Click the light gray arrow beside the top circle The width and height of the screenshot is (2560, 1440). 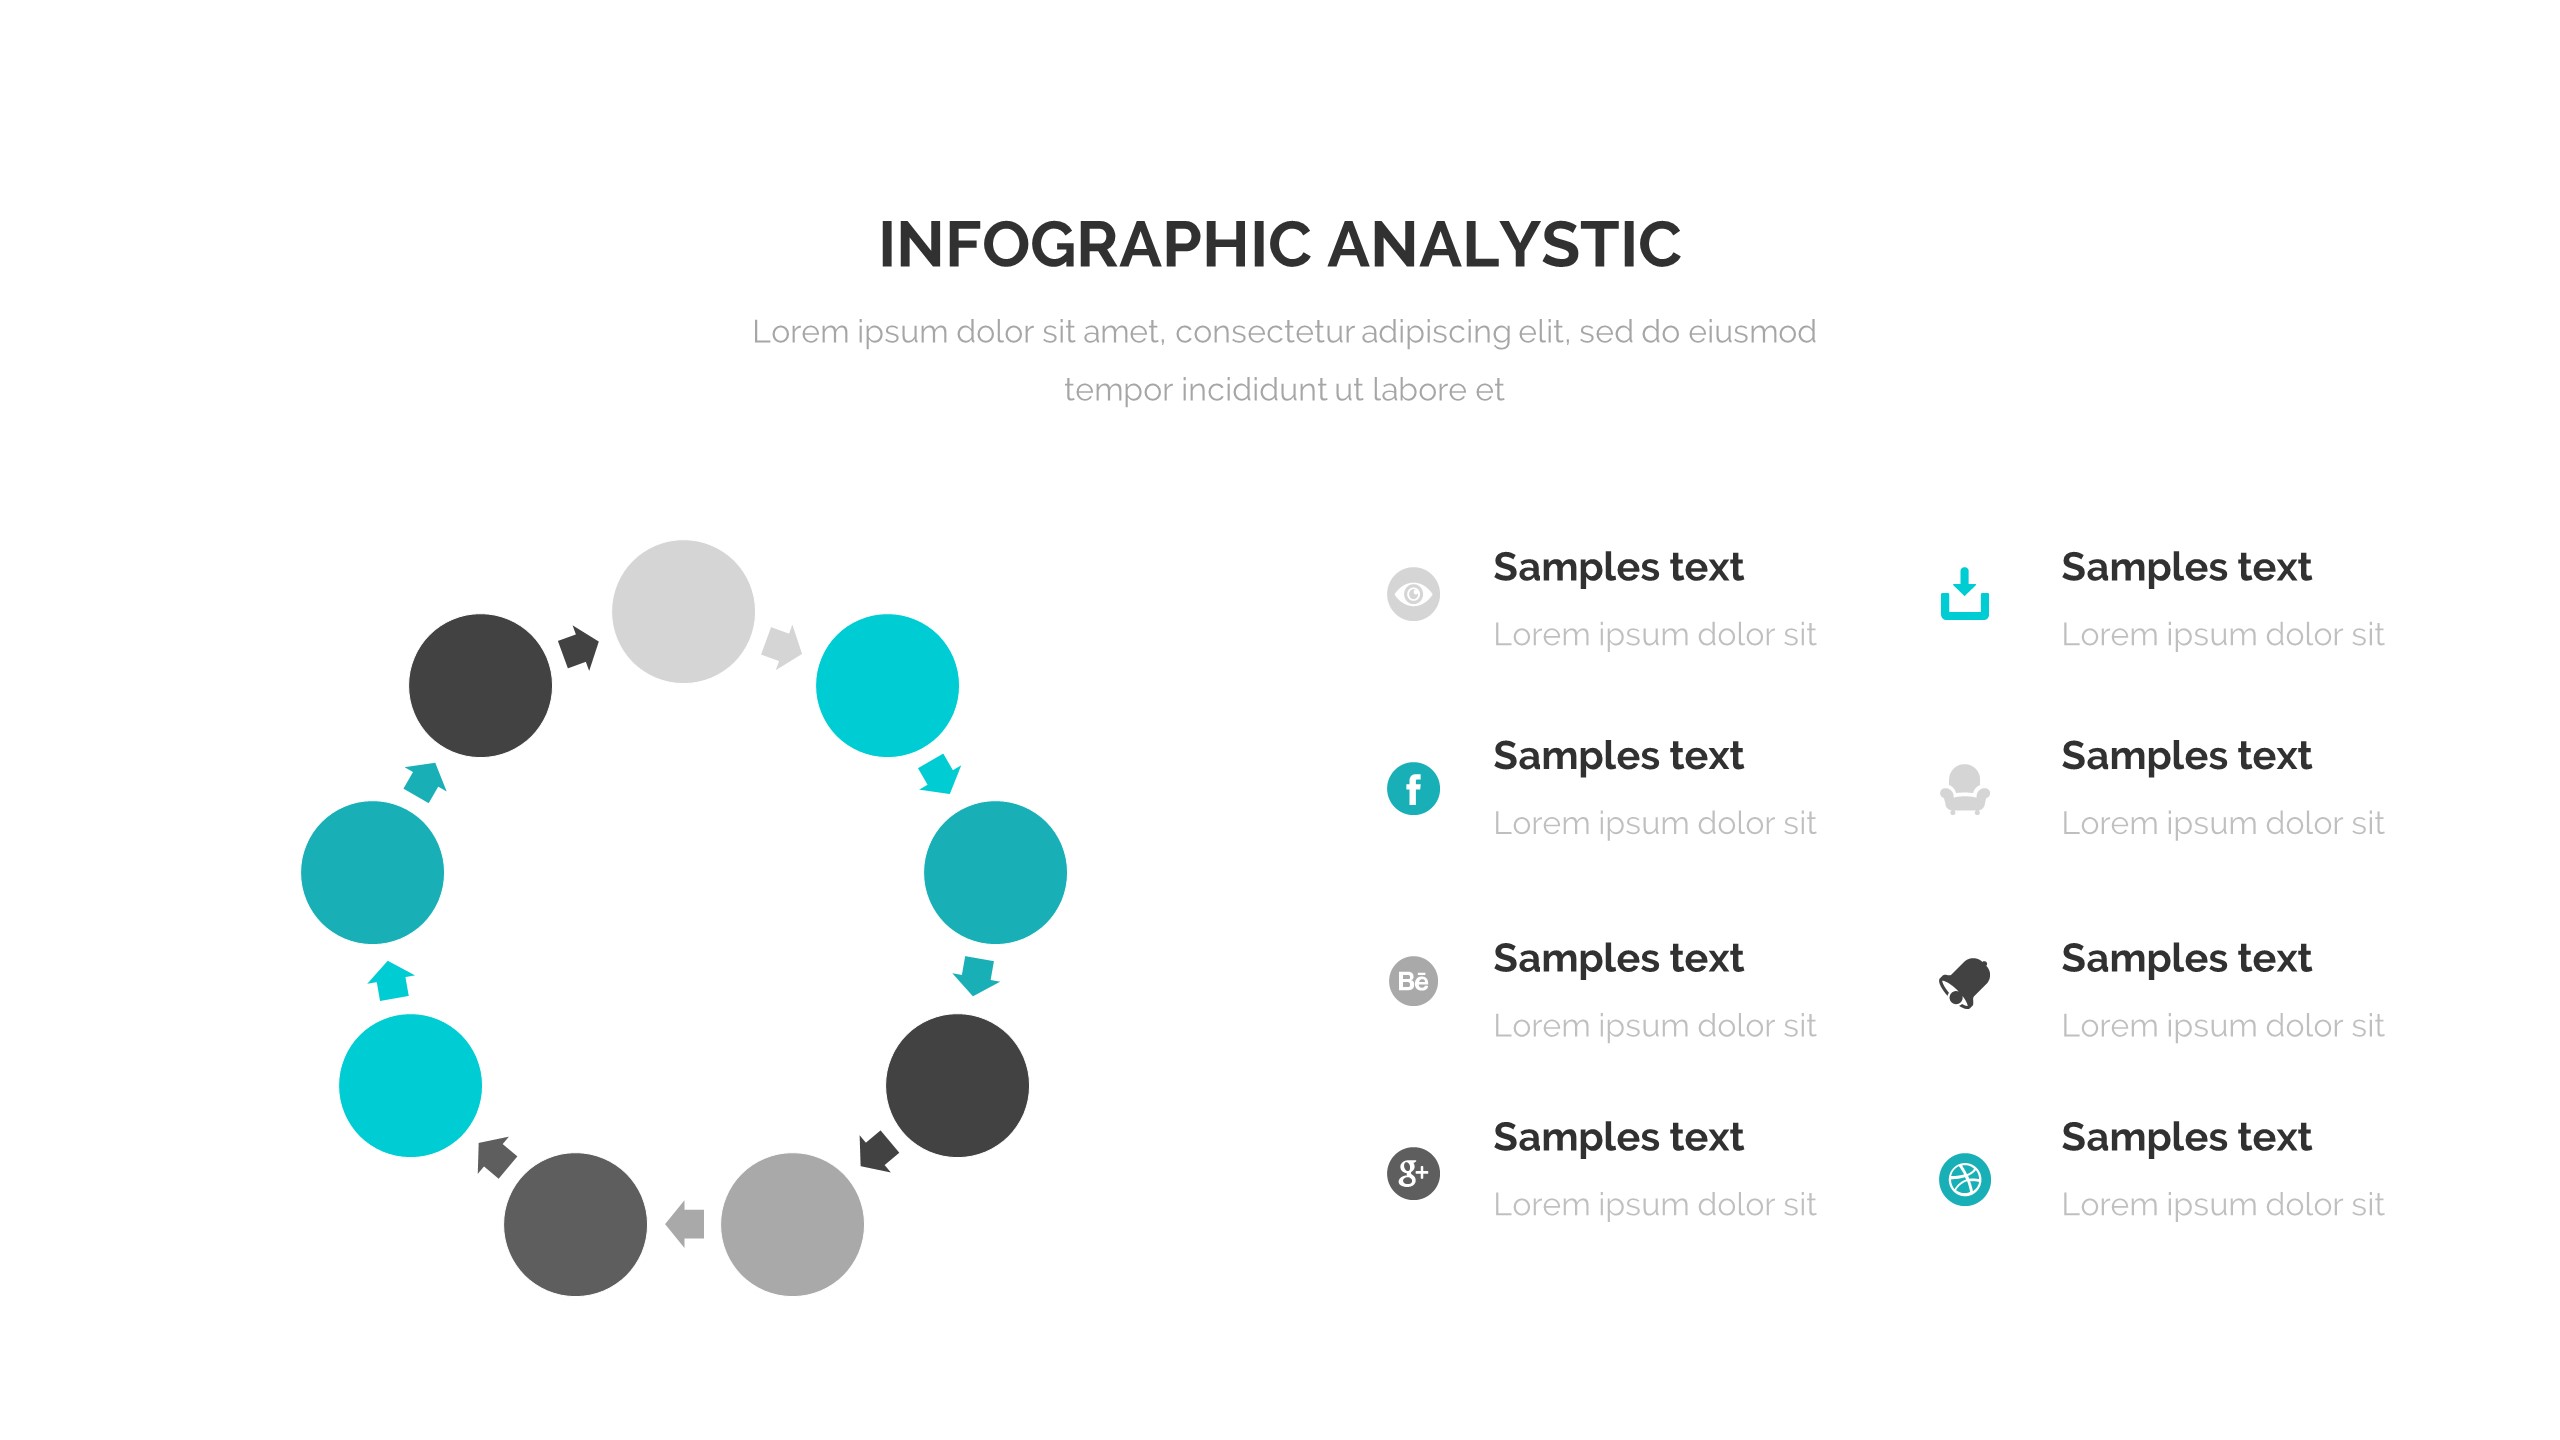click(x=782, y=646)
